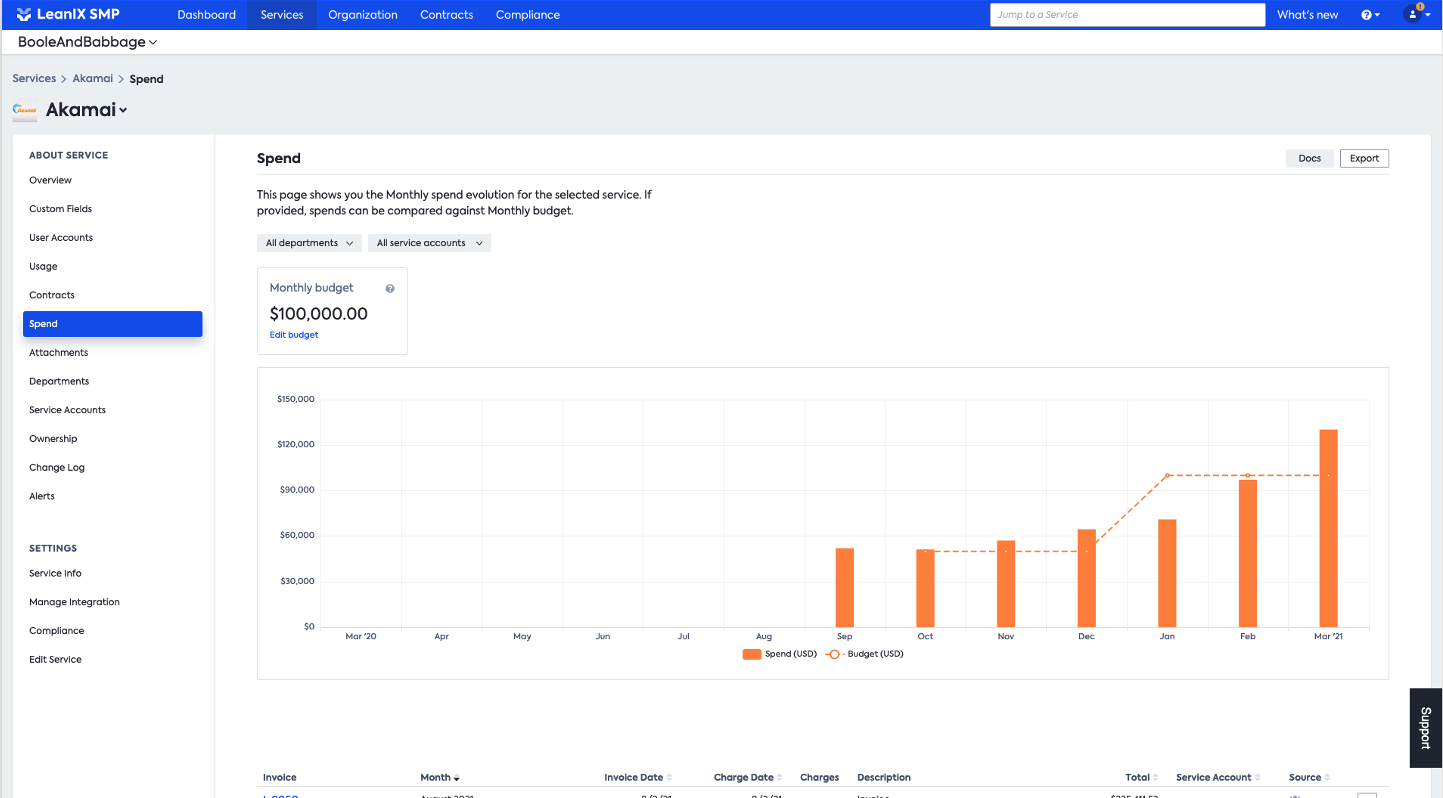Click Akamai in the breadcrumb
The height and width of the screenshot is (798, 1443).
coord(93,78)
